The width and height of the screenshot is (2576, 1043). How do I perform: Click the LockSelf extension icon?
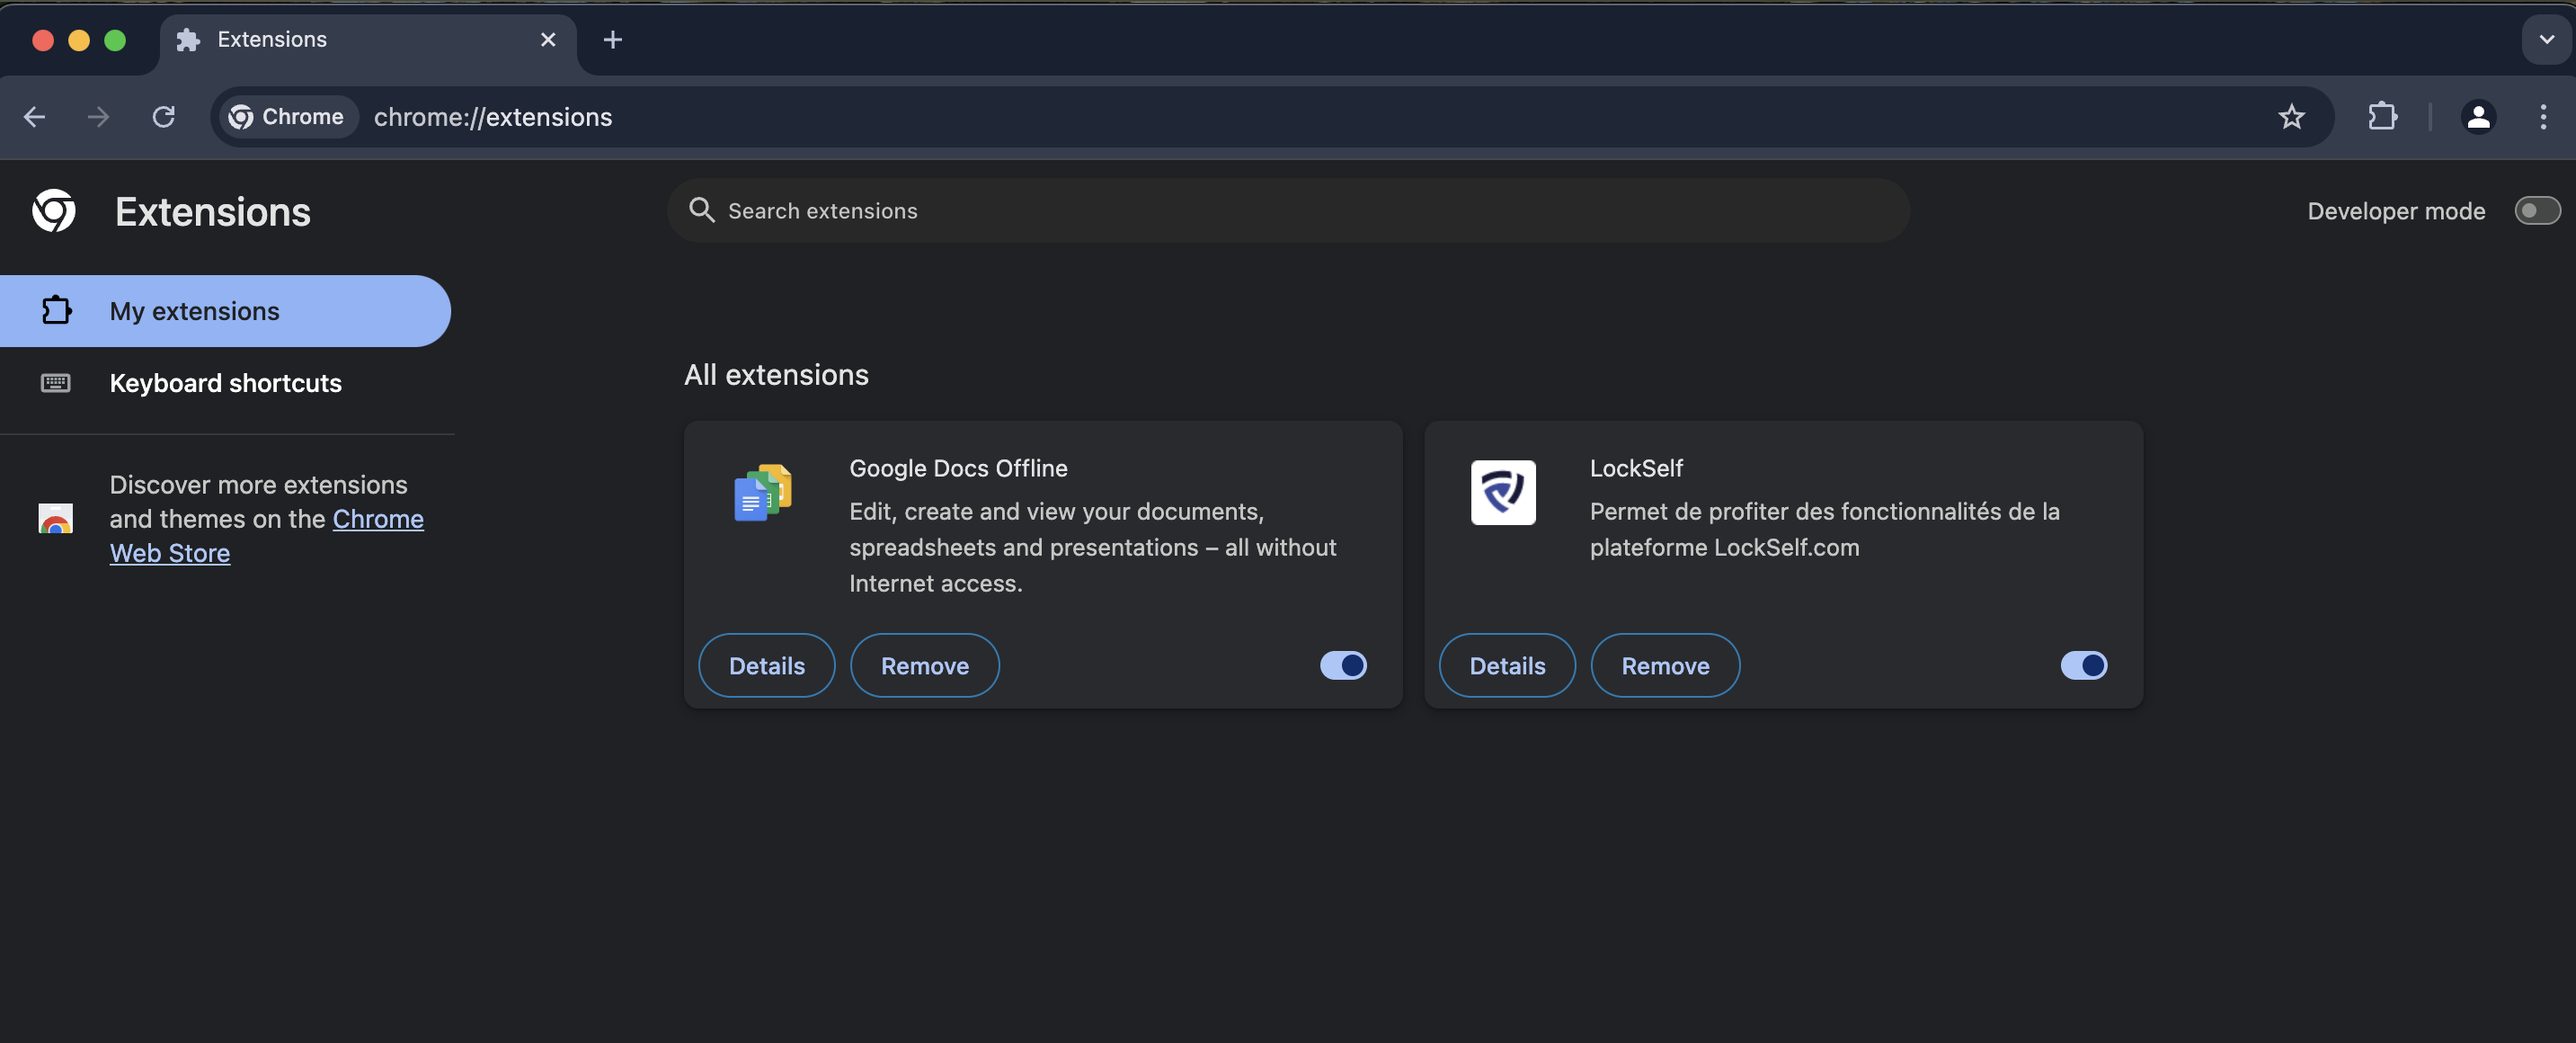(1502, 492)
